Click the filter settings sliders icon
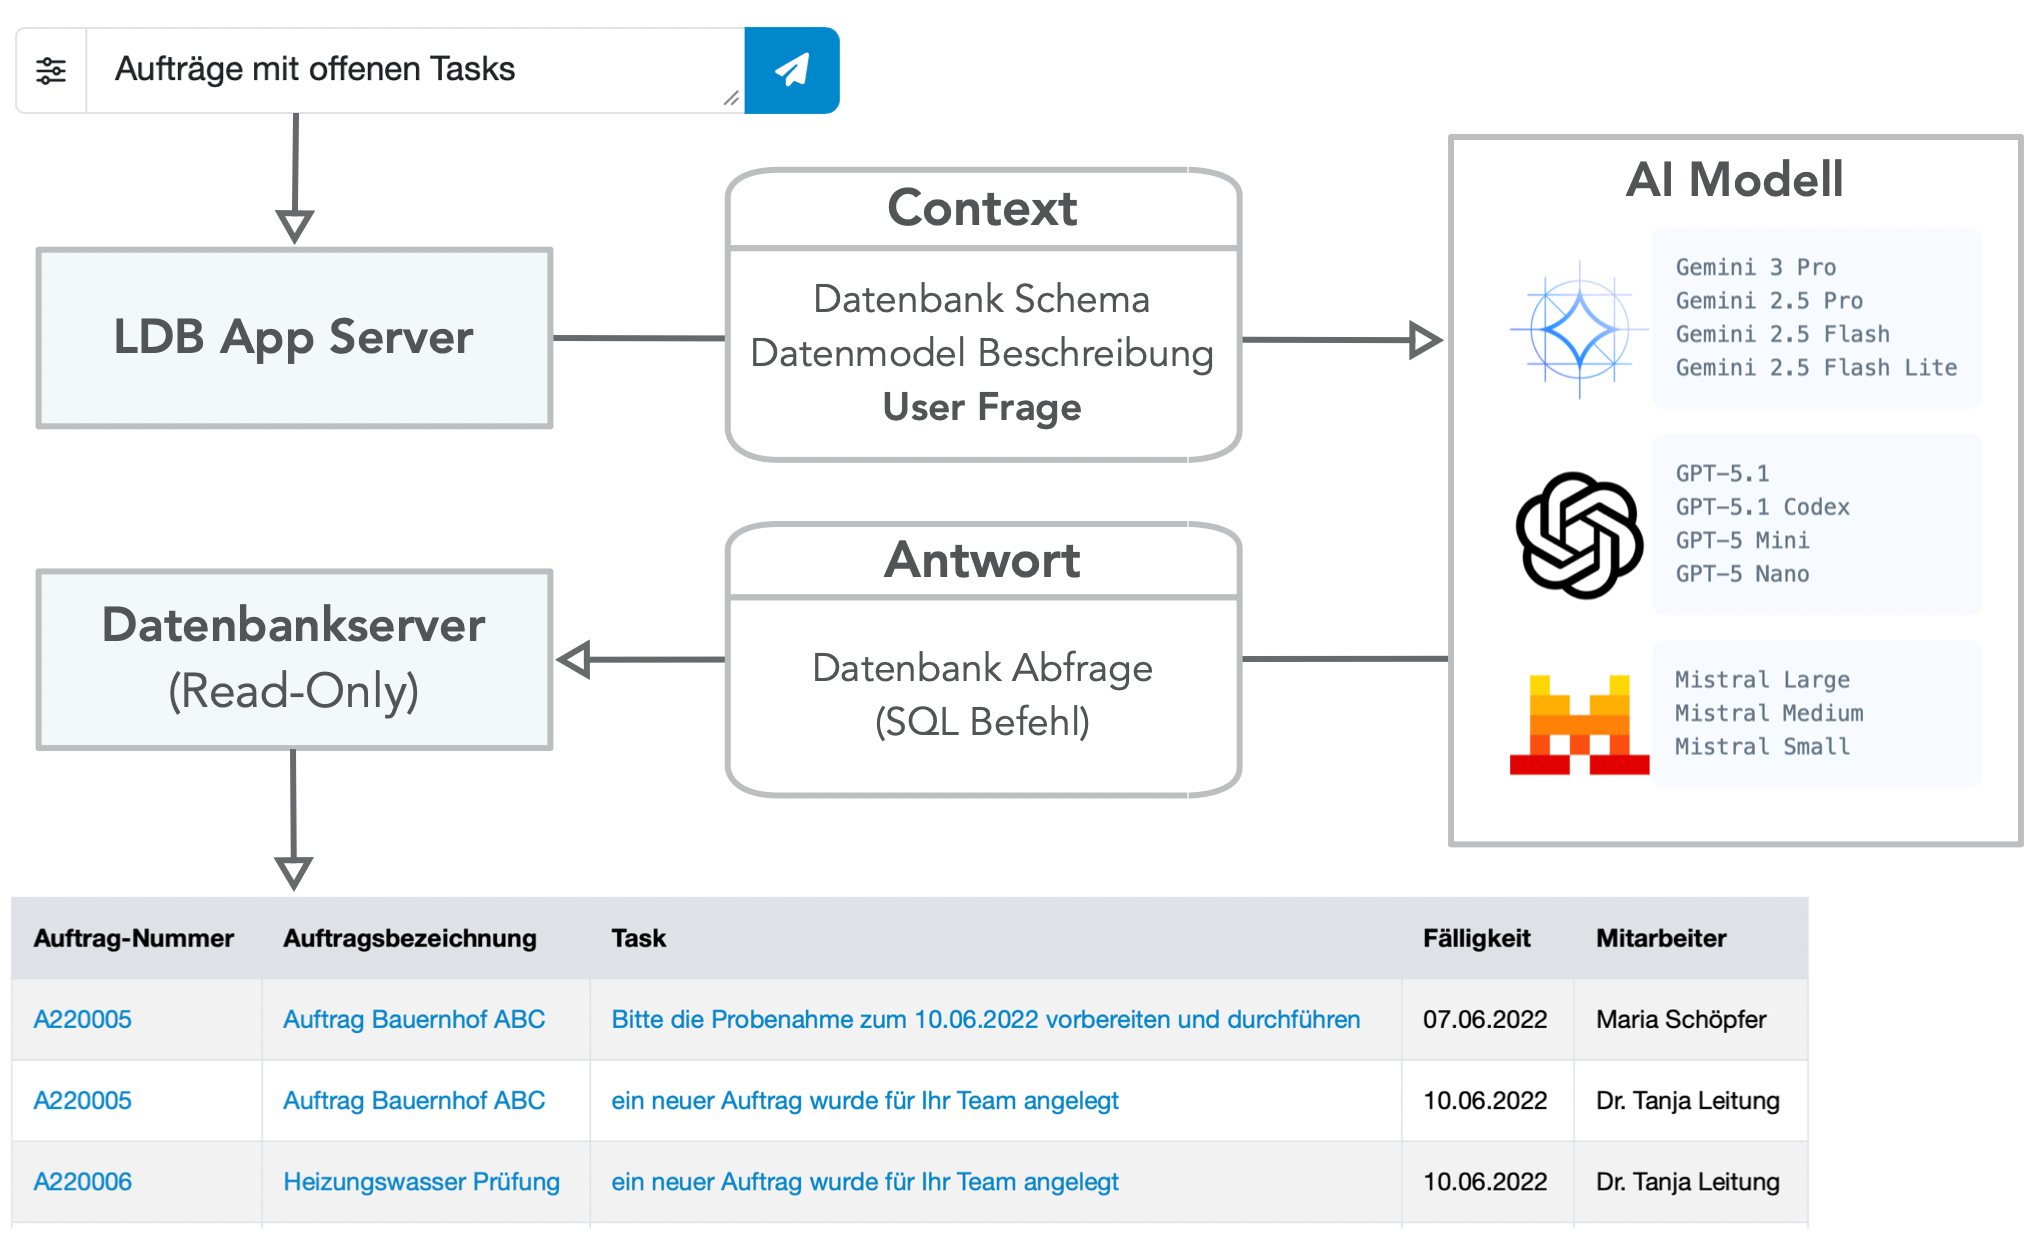The height and width of the screenshot is (1236, 2038). (51, 71)
